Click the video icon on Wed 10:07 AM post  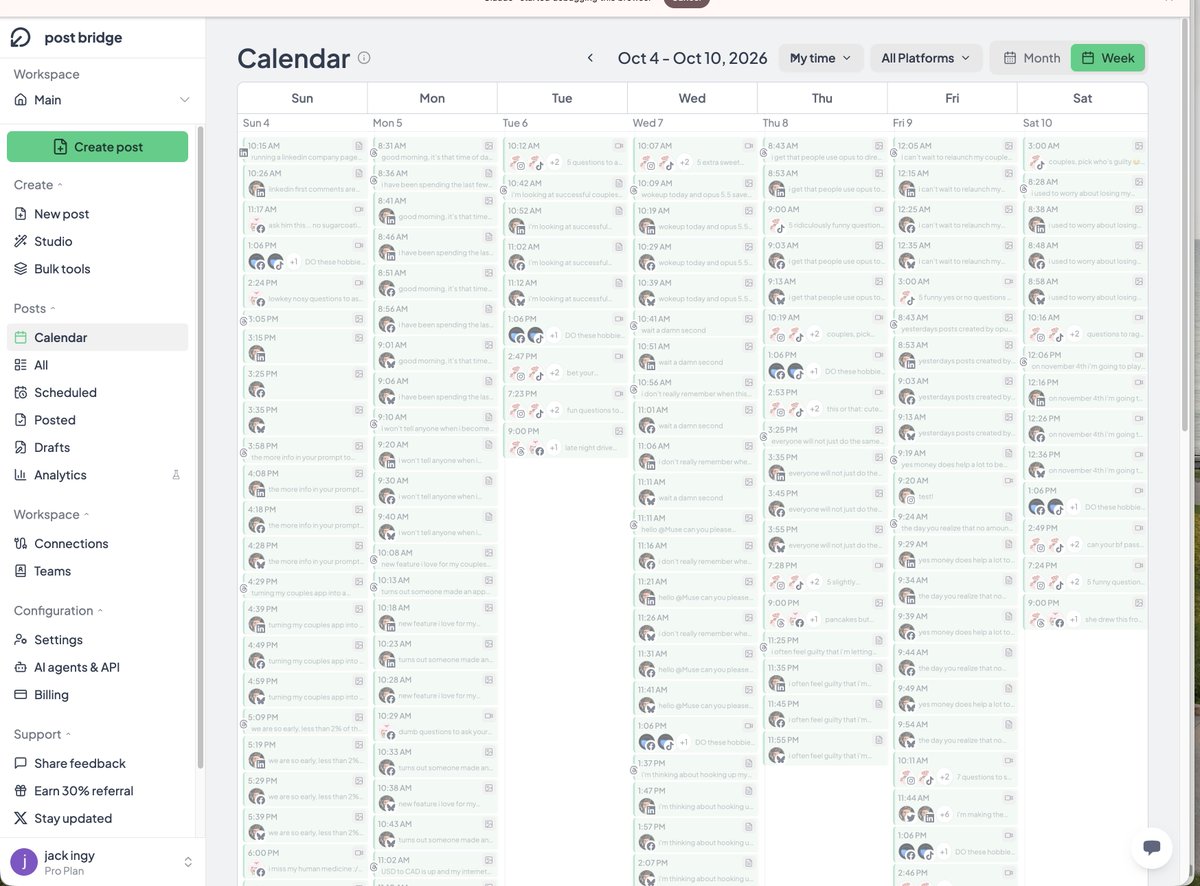pos(749,146)
